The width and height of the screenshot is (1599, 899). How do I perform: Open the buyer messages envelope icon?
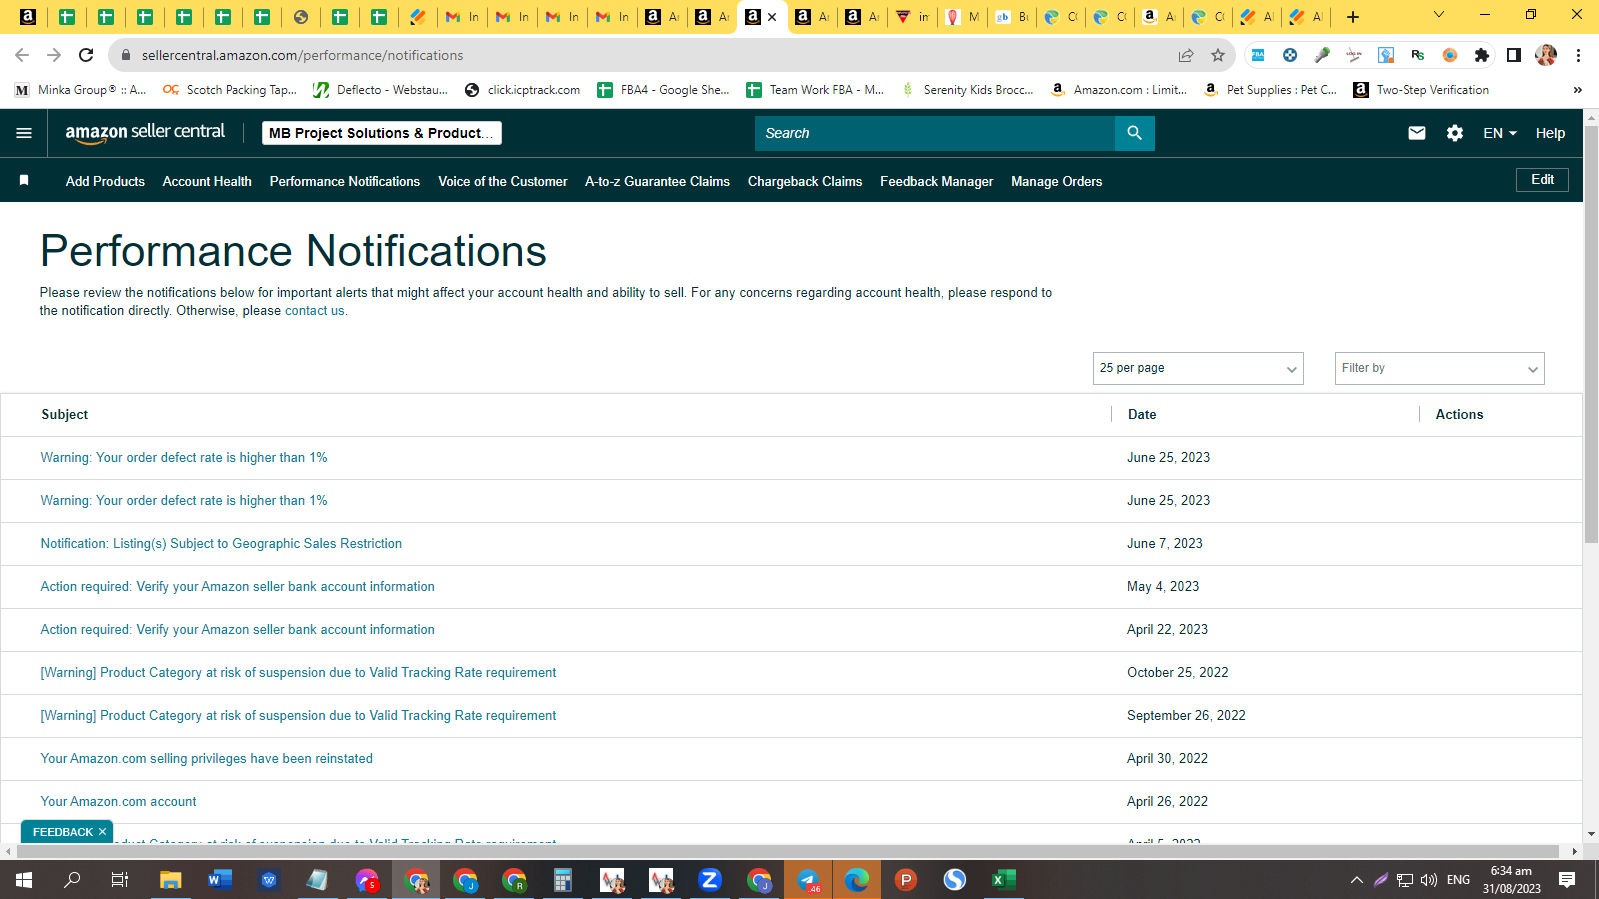tap(1417, 133)
